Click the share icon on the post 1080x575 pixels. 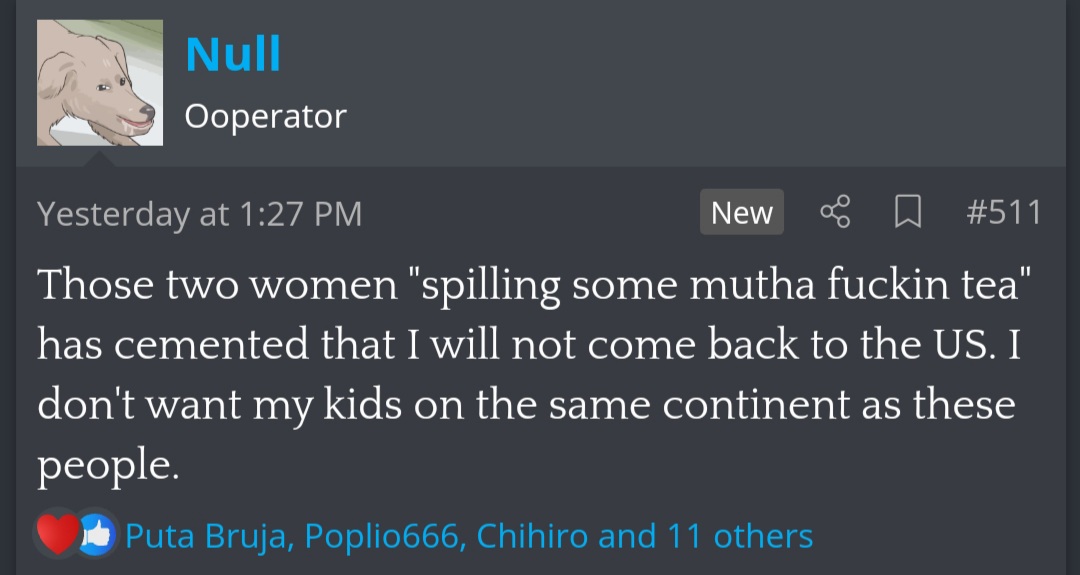click(835, 212)
